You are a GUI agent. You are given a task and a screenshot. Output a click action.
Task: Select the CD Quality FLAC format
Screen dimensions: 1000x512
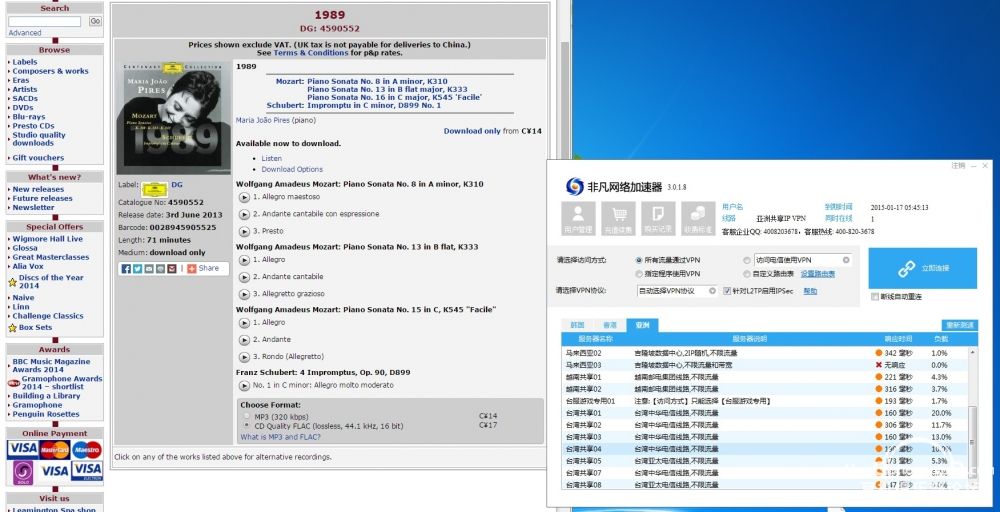coord(247,425)
